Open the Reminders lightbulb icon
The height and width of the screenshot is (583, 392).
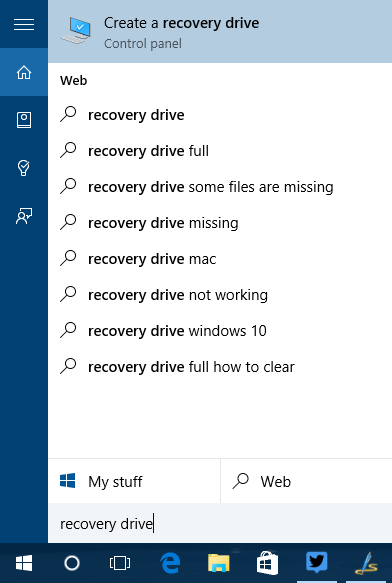24,168
